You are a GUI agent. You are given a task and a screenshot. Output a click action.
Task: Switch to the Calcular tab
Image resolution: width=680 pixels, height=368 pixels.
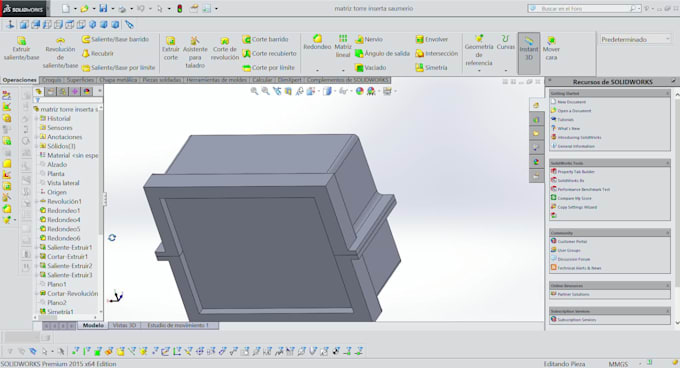coord(262,80)
